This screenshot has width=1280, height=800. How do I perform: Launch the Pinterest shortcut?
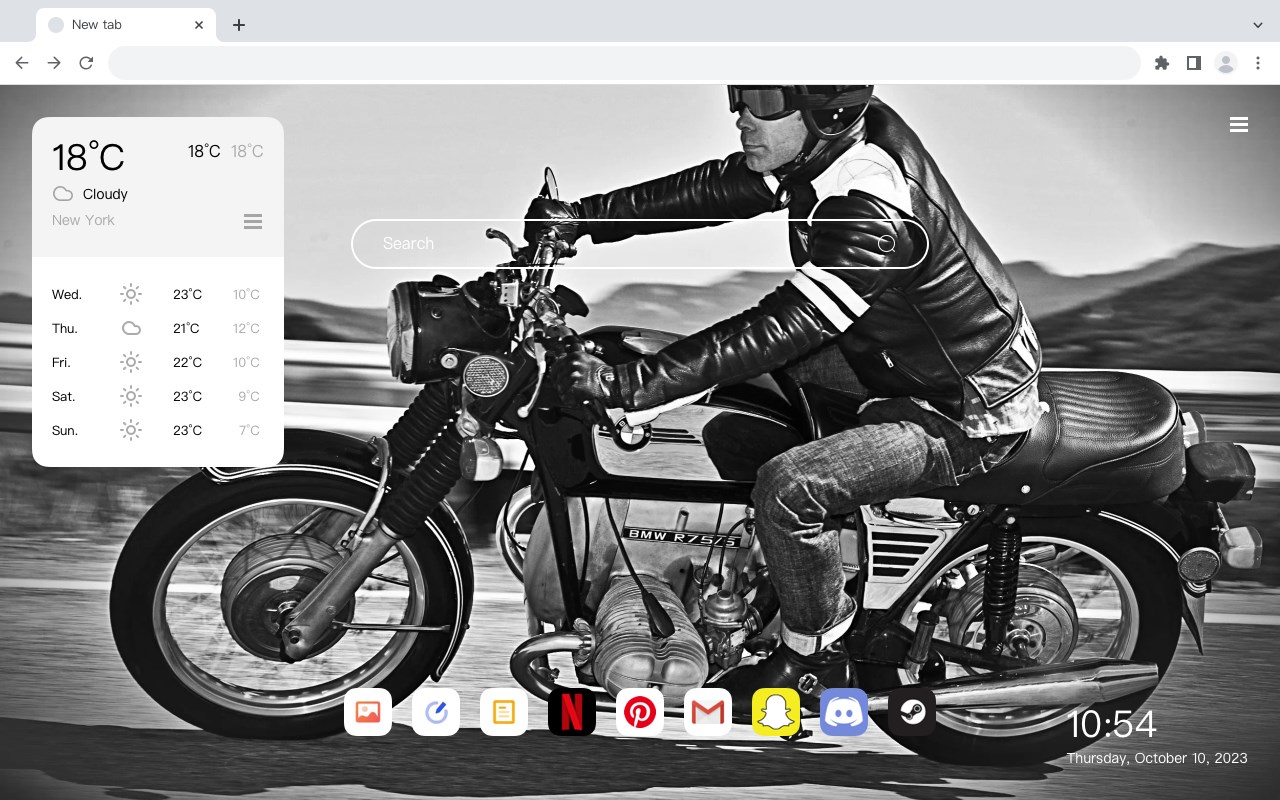(640, 712)
